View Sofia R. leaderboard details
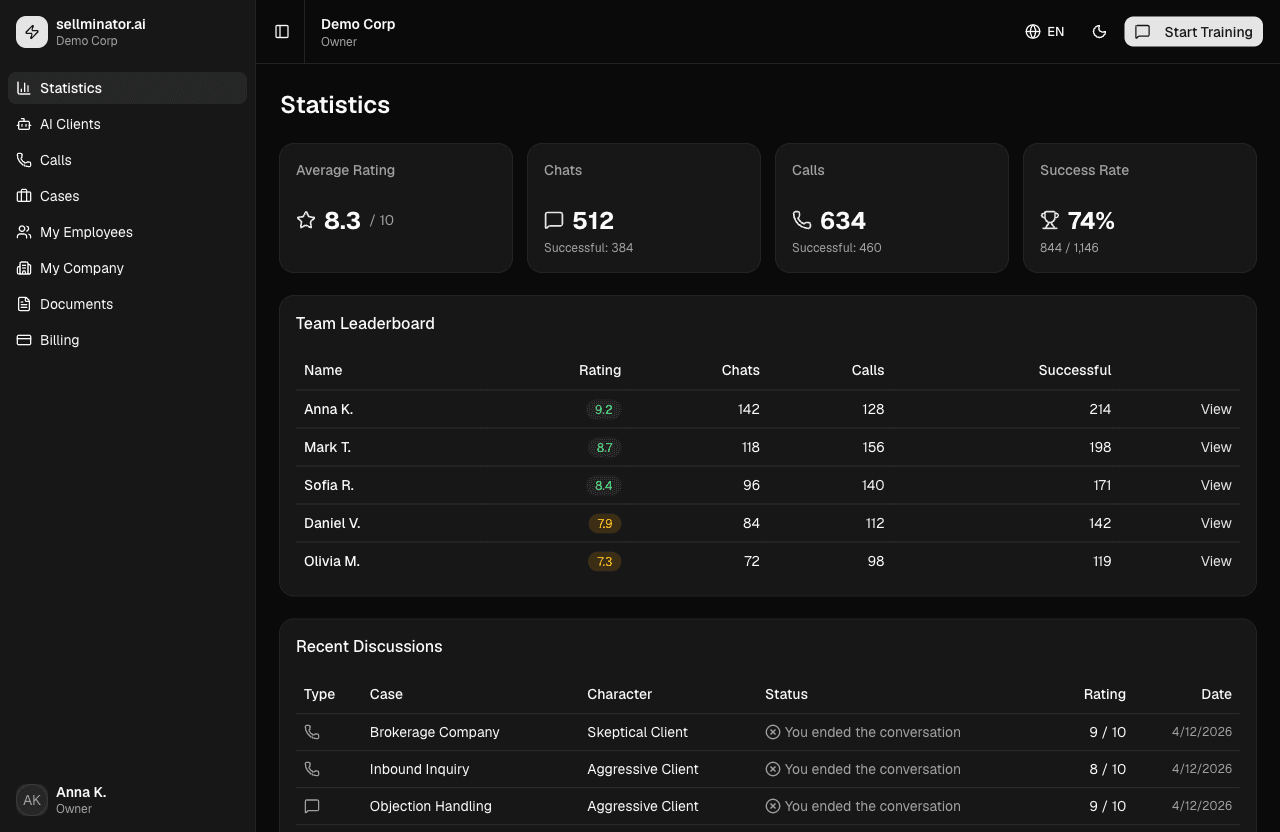Viewport: 1280px width, 832px height. click(1216, 485)
